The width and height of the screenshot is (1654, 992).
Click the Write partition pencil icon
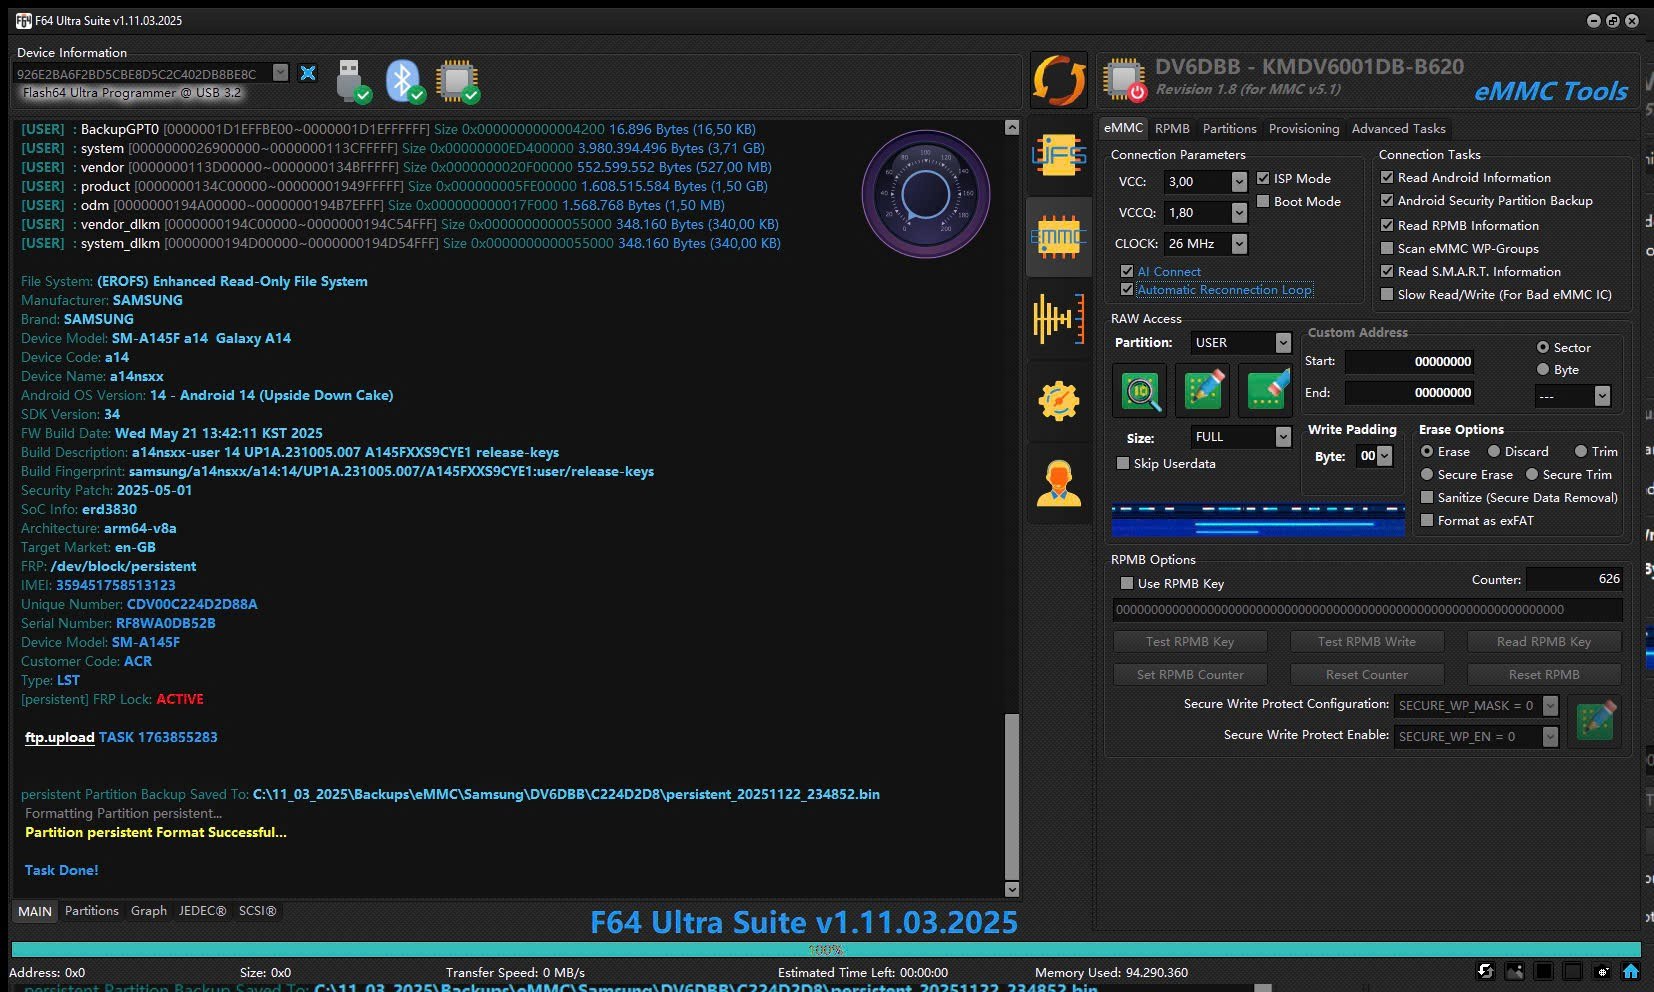pyautogui.click(x=1203, y=390)
